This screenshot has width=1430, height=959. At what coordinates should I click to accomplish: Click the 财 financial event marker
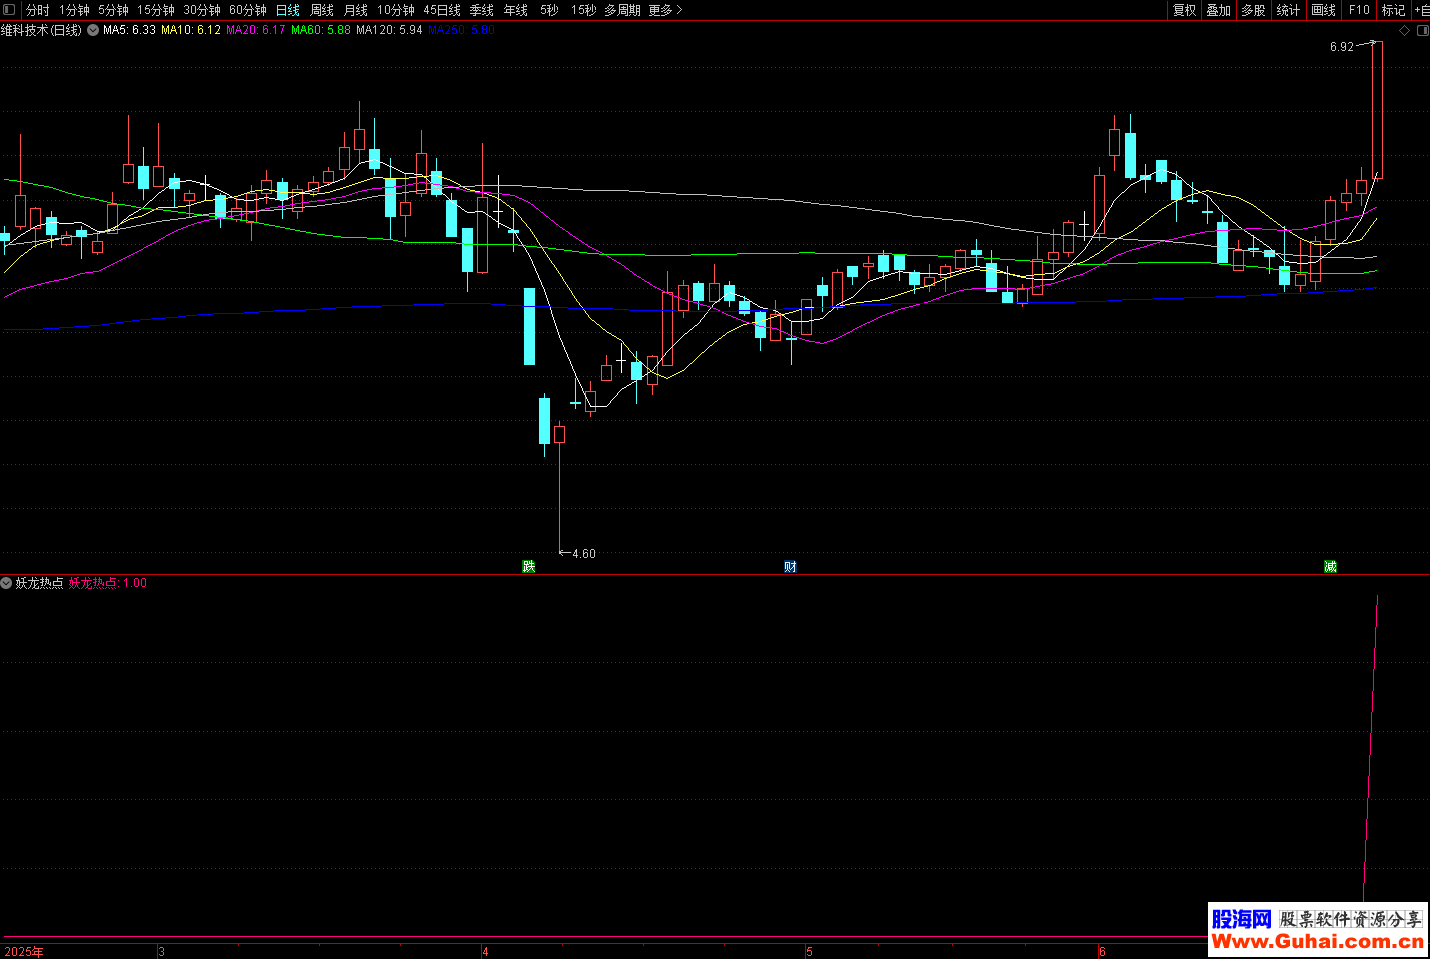click(x=790, y=567)
